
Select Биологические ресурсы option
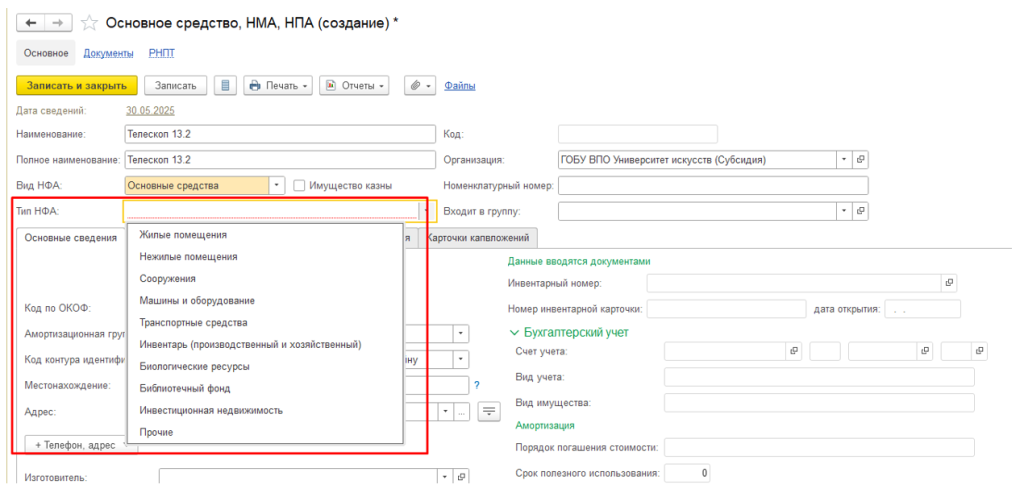264,367
